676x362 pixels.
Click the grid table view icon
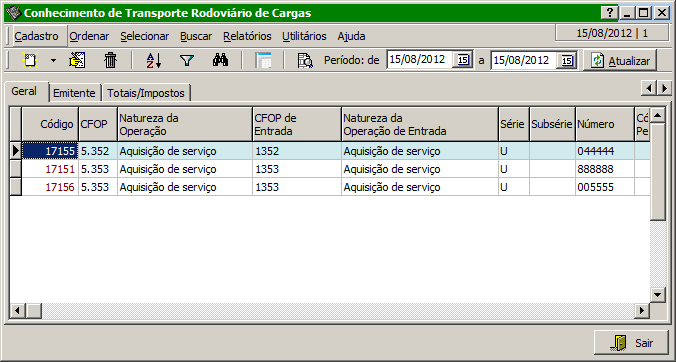pyautogui.click(x=263, y=60)
